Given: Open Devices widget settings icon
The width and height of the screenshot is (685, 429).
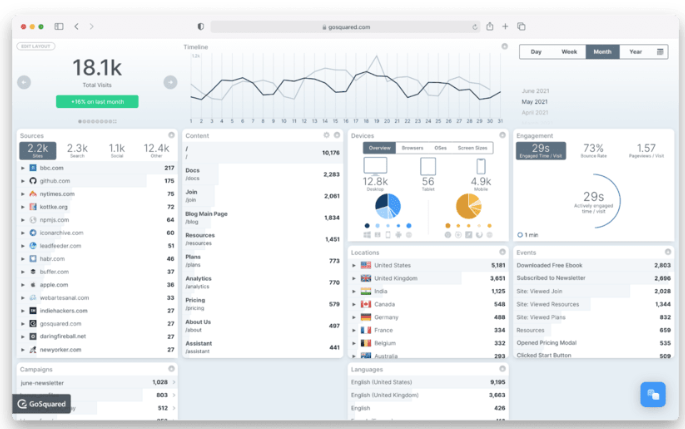Looking at the screenshot, I should (x=502, y=135).
